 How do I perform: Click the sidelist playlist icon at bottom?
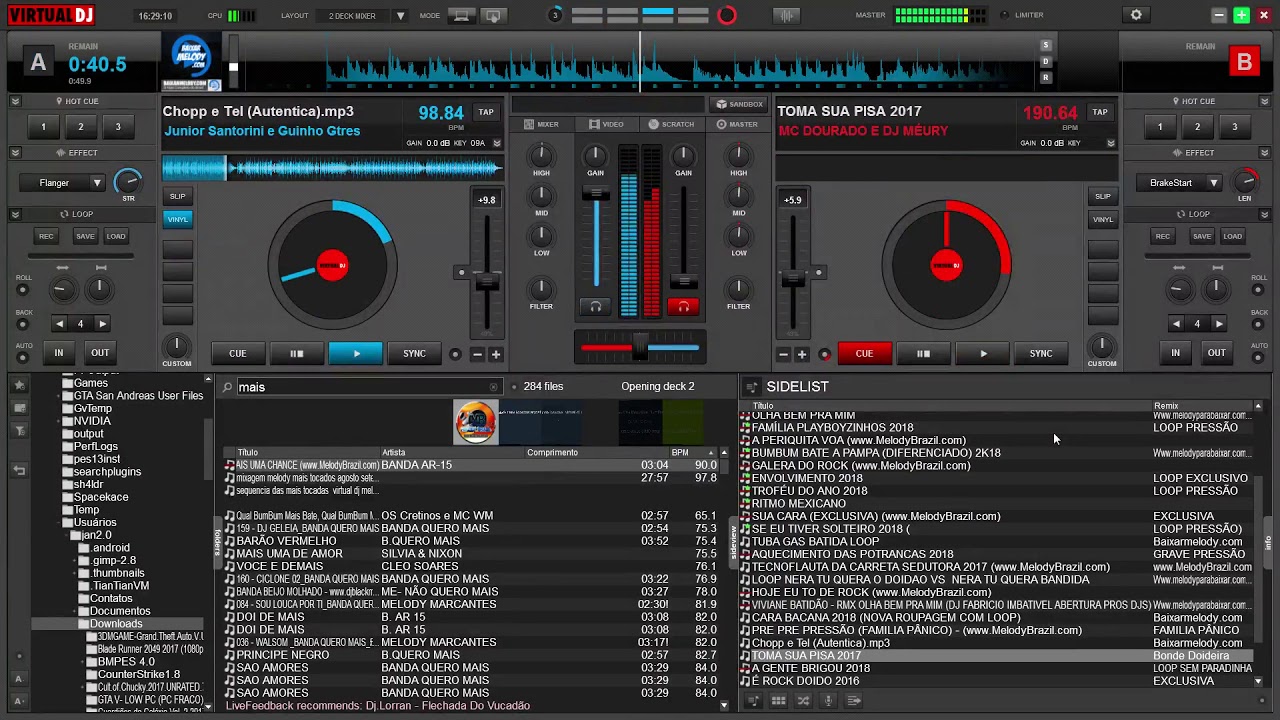coord(754,701)
